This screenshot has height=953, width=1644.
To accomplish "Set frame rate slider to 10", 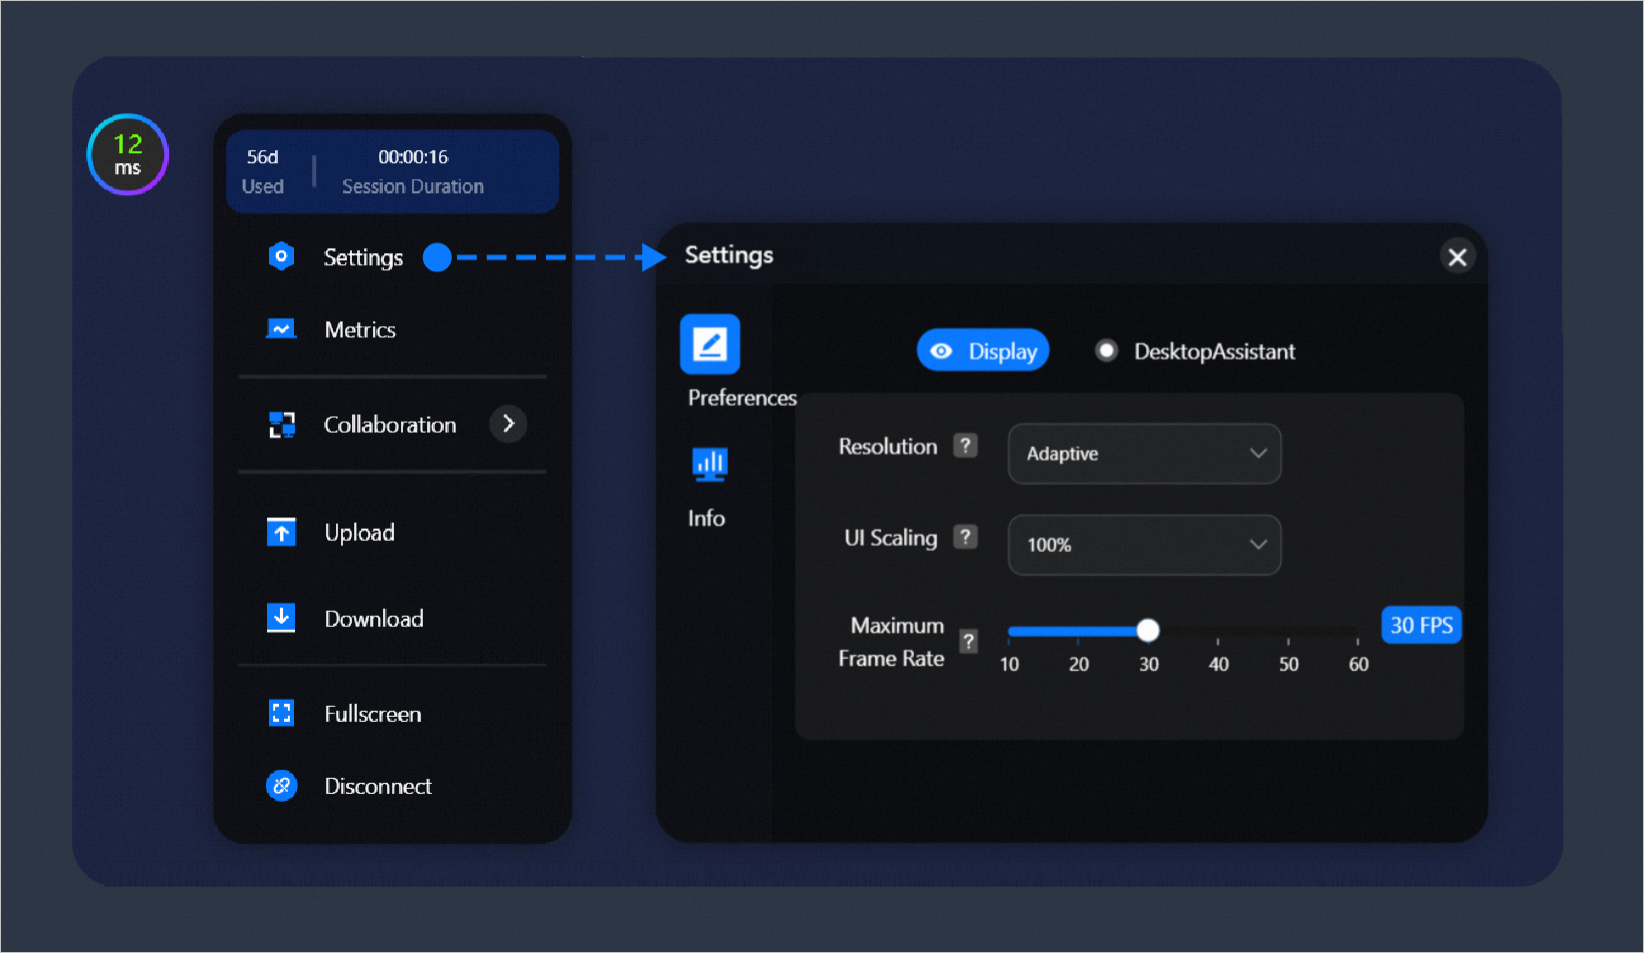I will click(1010, 631).
